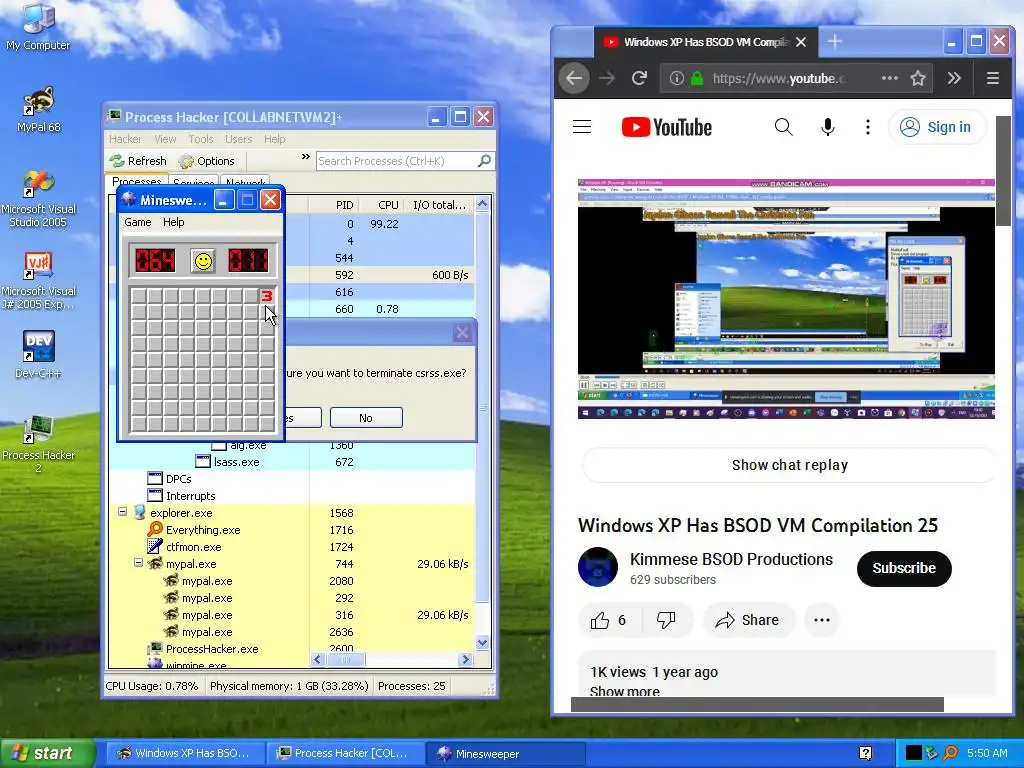
Task: Go to the YouTube home logo
Action: click(x=667, y=127)
